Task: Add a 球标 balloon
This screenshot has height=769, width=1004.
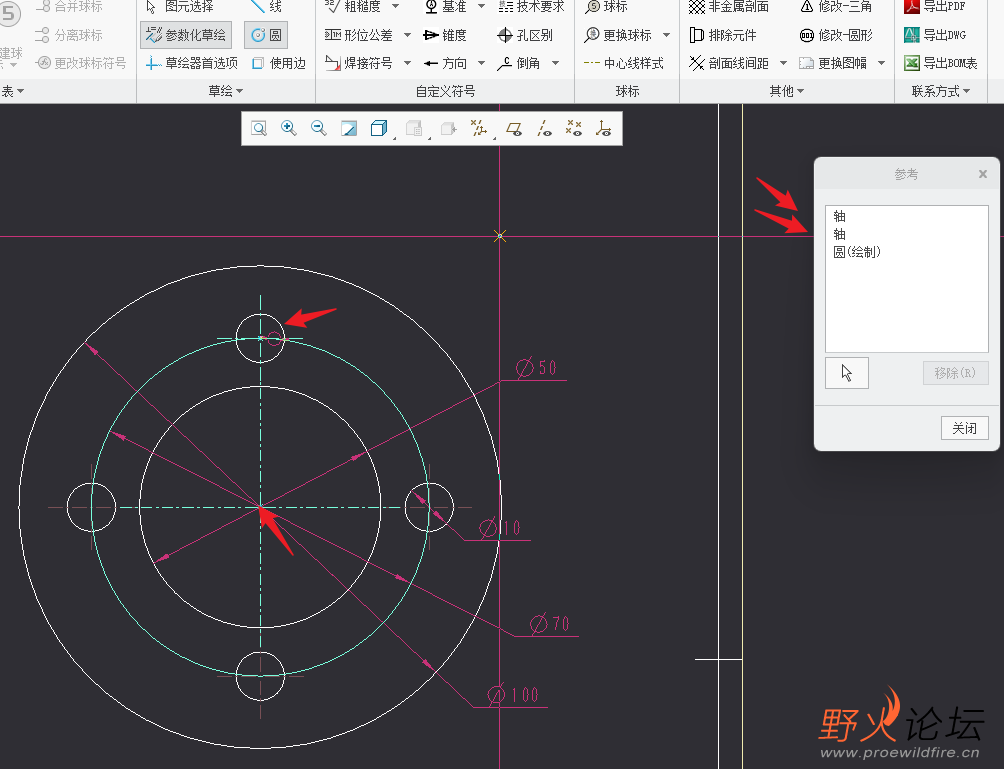Action: (x=606, y=7)
